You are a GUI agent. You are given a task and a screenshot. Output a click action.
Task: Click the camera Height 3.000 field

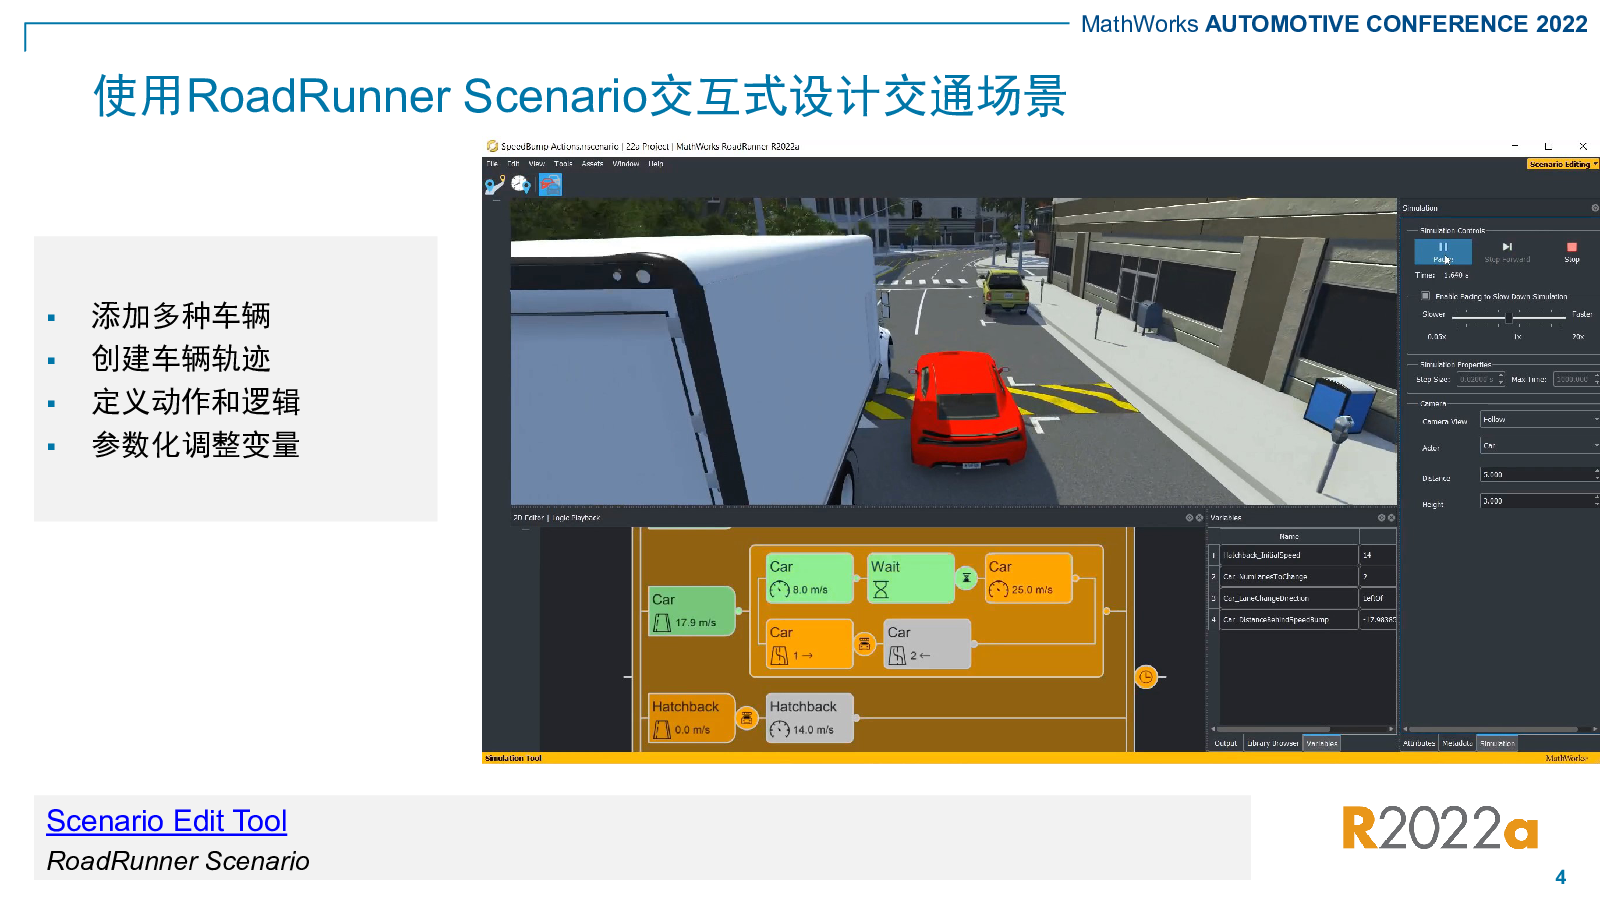click(x=1539, y=501)
